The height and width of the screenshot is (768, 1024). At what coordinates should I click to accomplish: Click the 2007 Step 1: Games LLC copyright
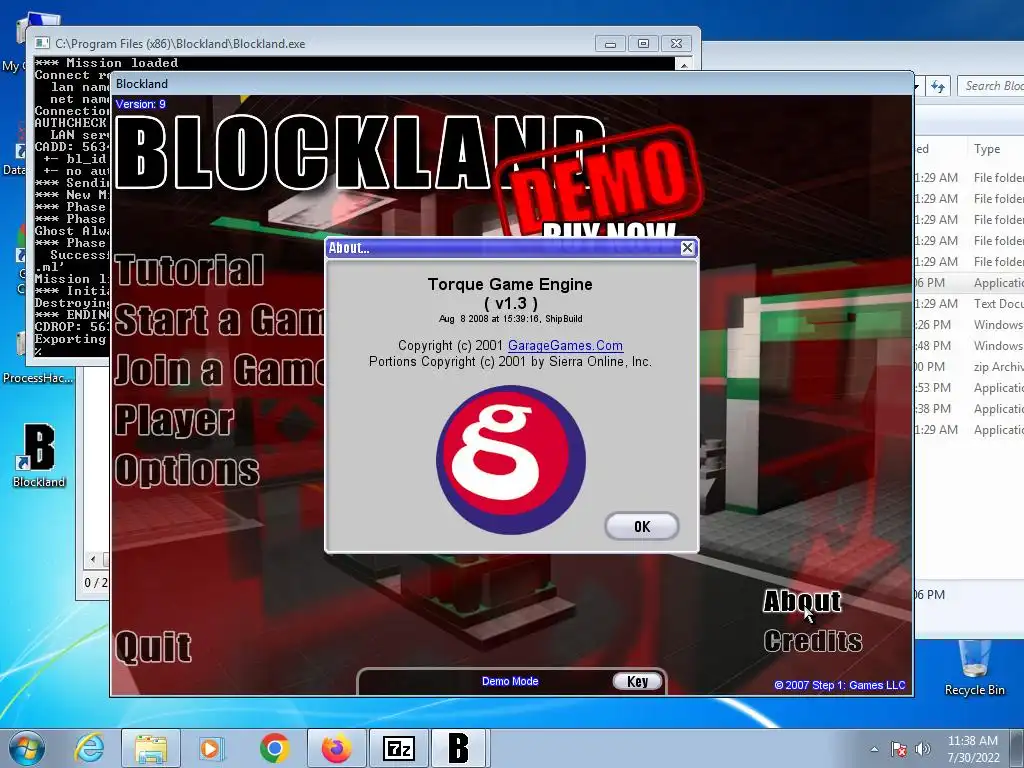click(840, 685)
